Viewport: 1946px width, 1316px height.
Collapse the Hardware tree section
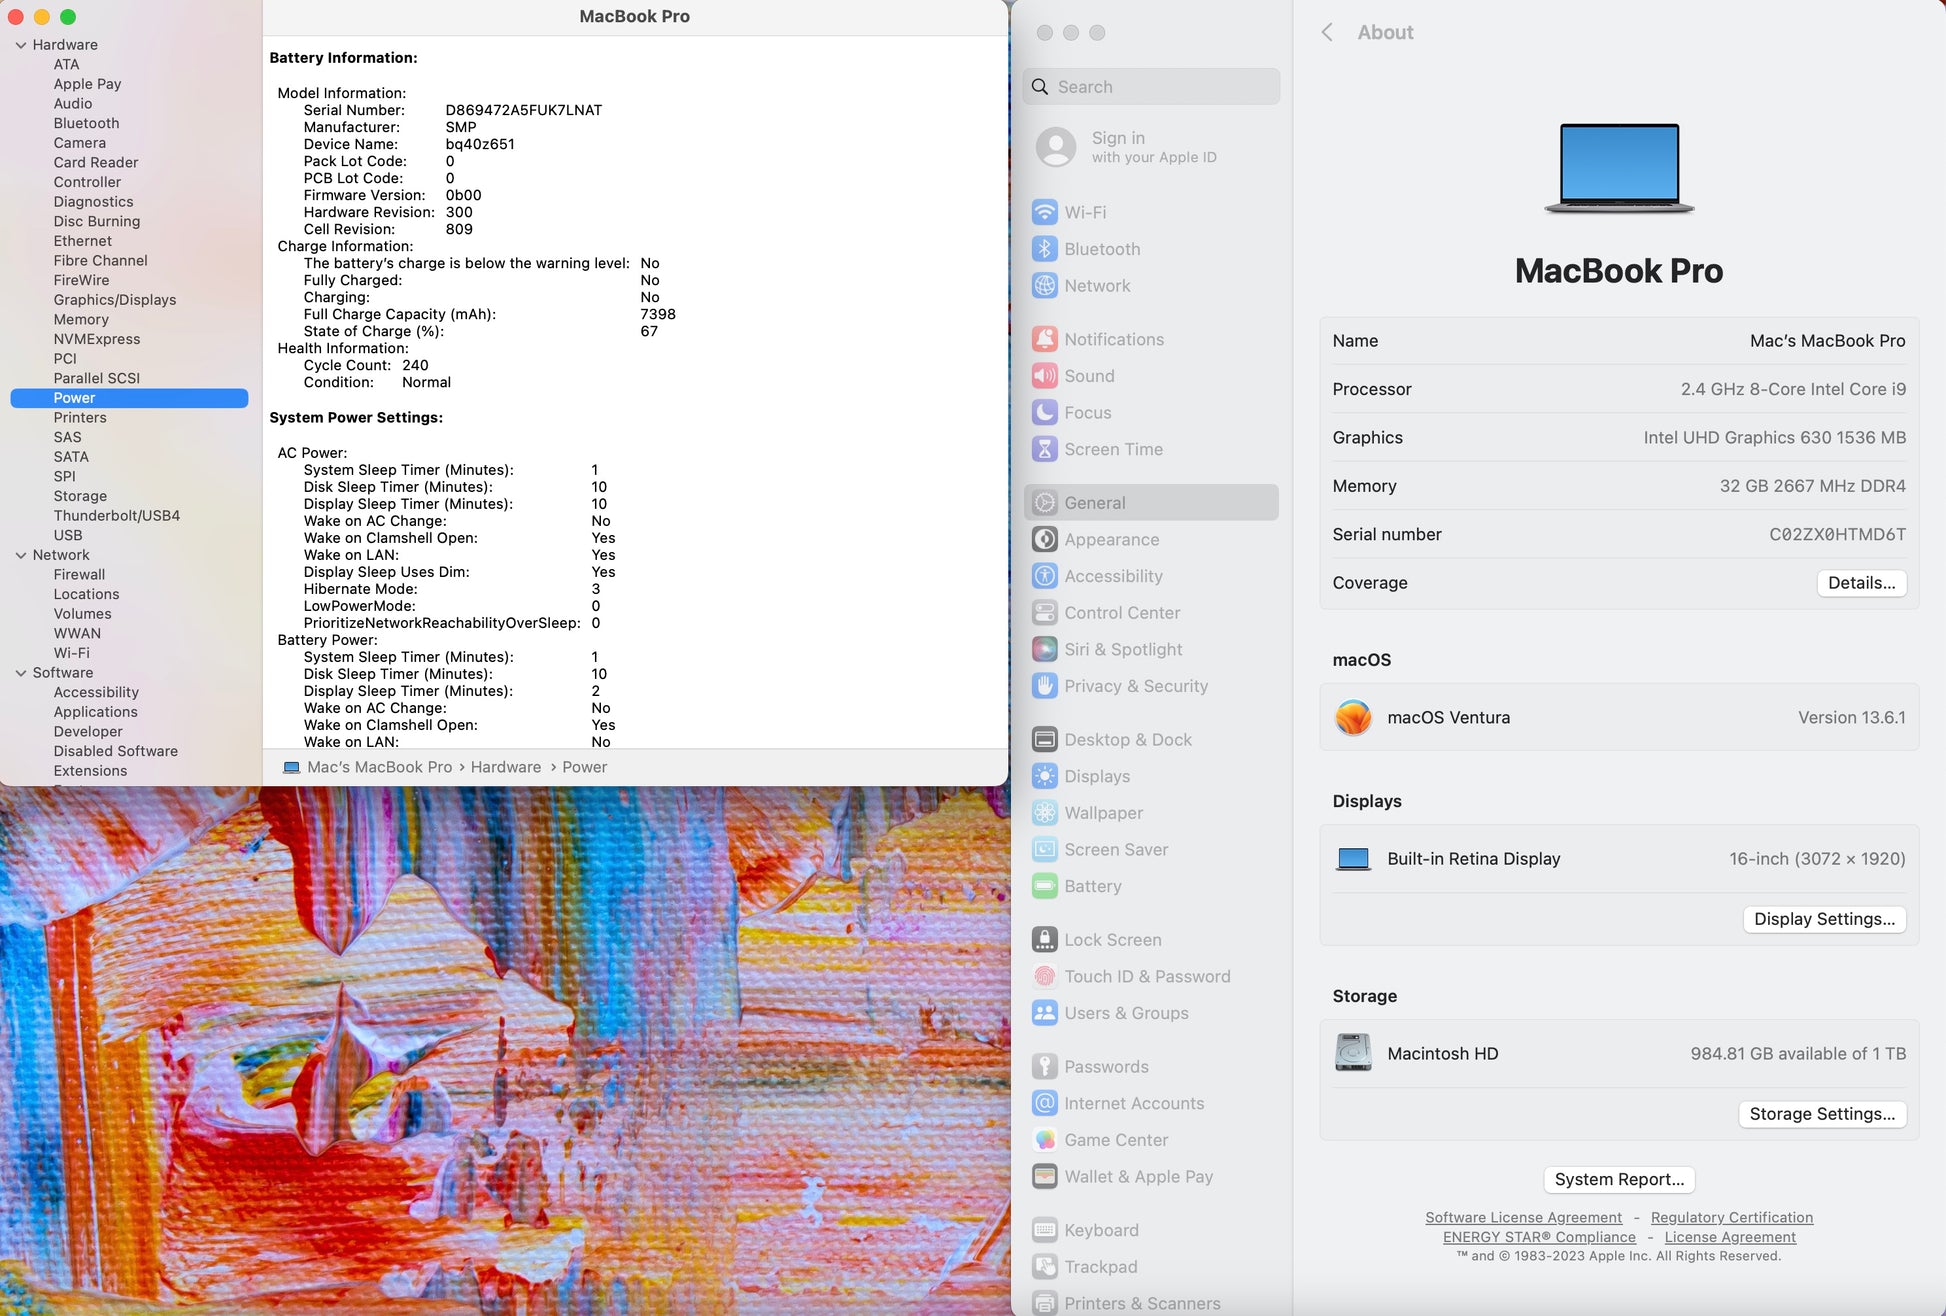pos(20,45)
